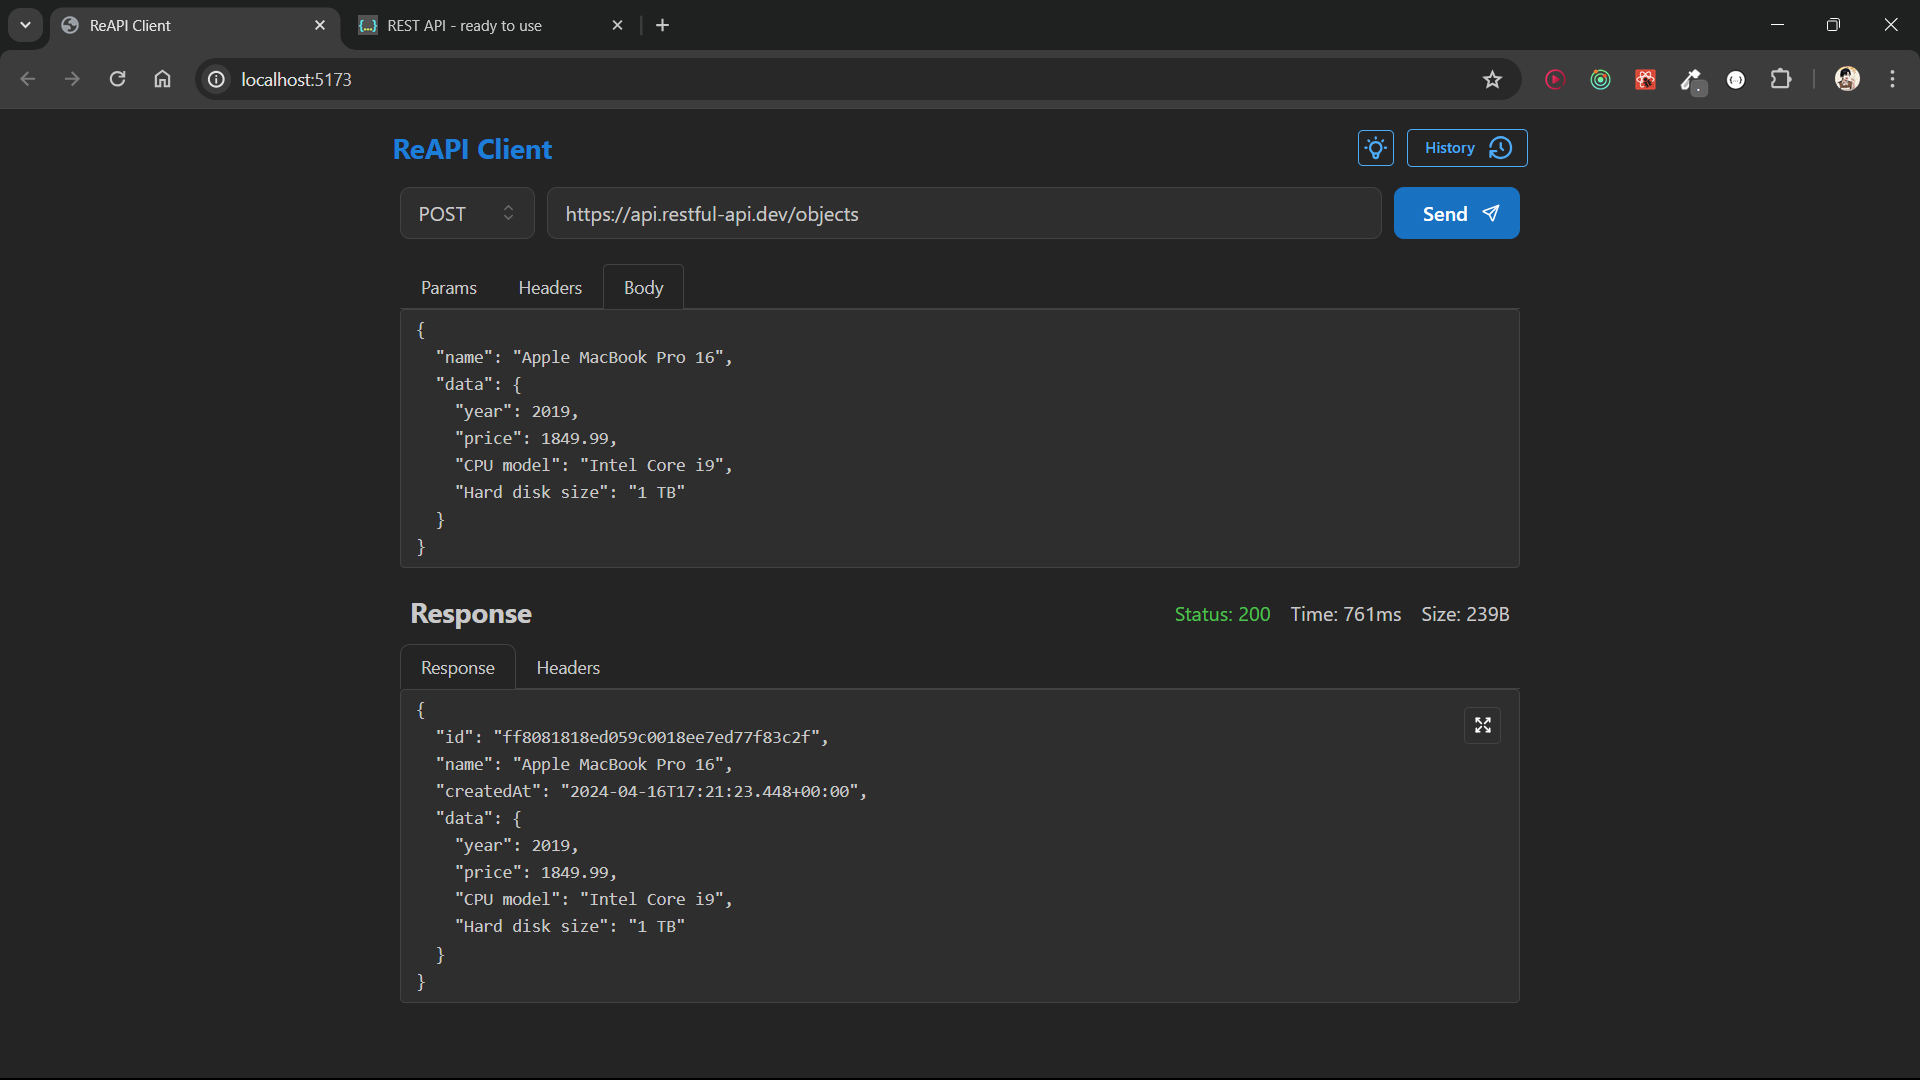View site information for localhost
Screen dimensions: 1920x1080
(216, 79)
